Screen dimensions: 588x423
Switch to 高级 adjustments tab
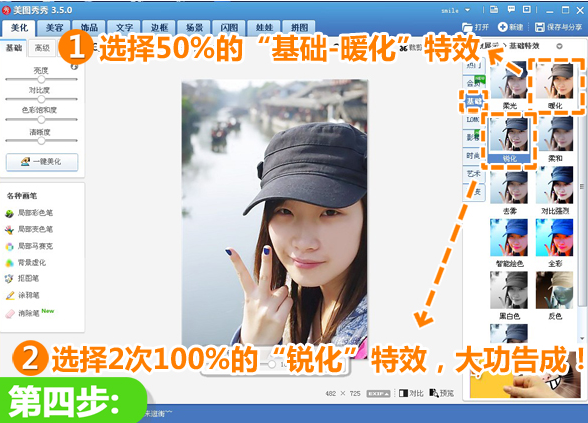42,48
